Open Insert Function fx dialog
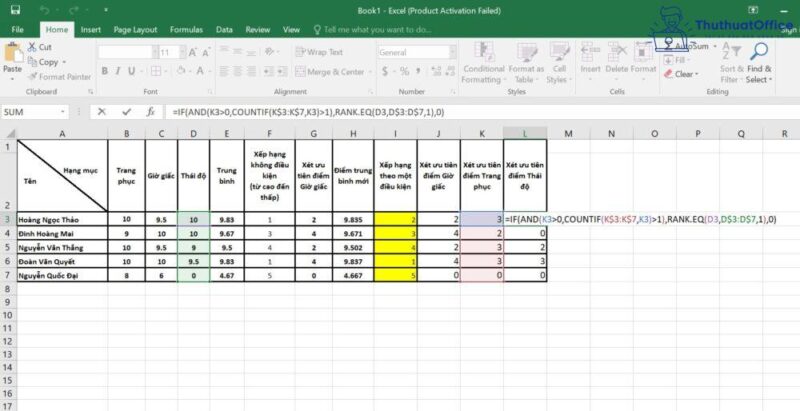800x411 pixels. point(151,112)
